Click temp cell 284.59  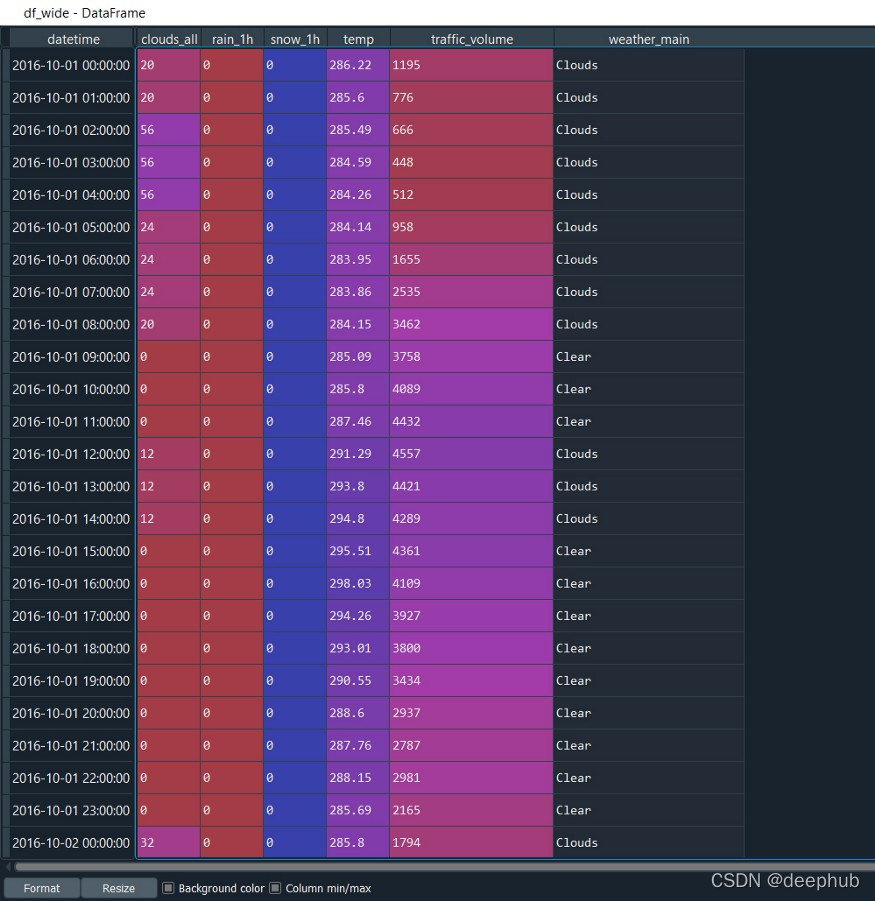tap(358, 162)
